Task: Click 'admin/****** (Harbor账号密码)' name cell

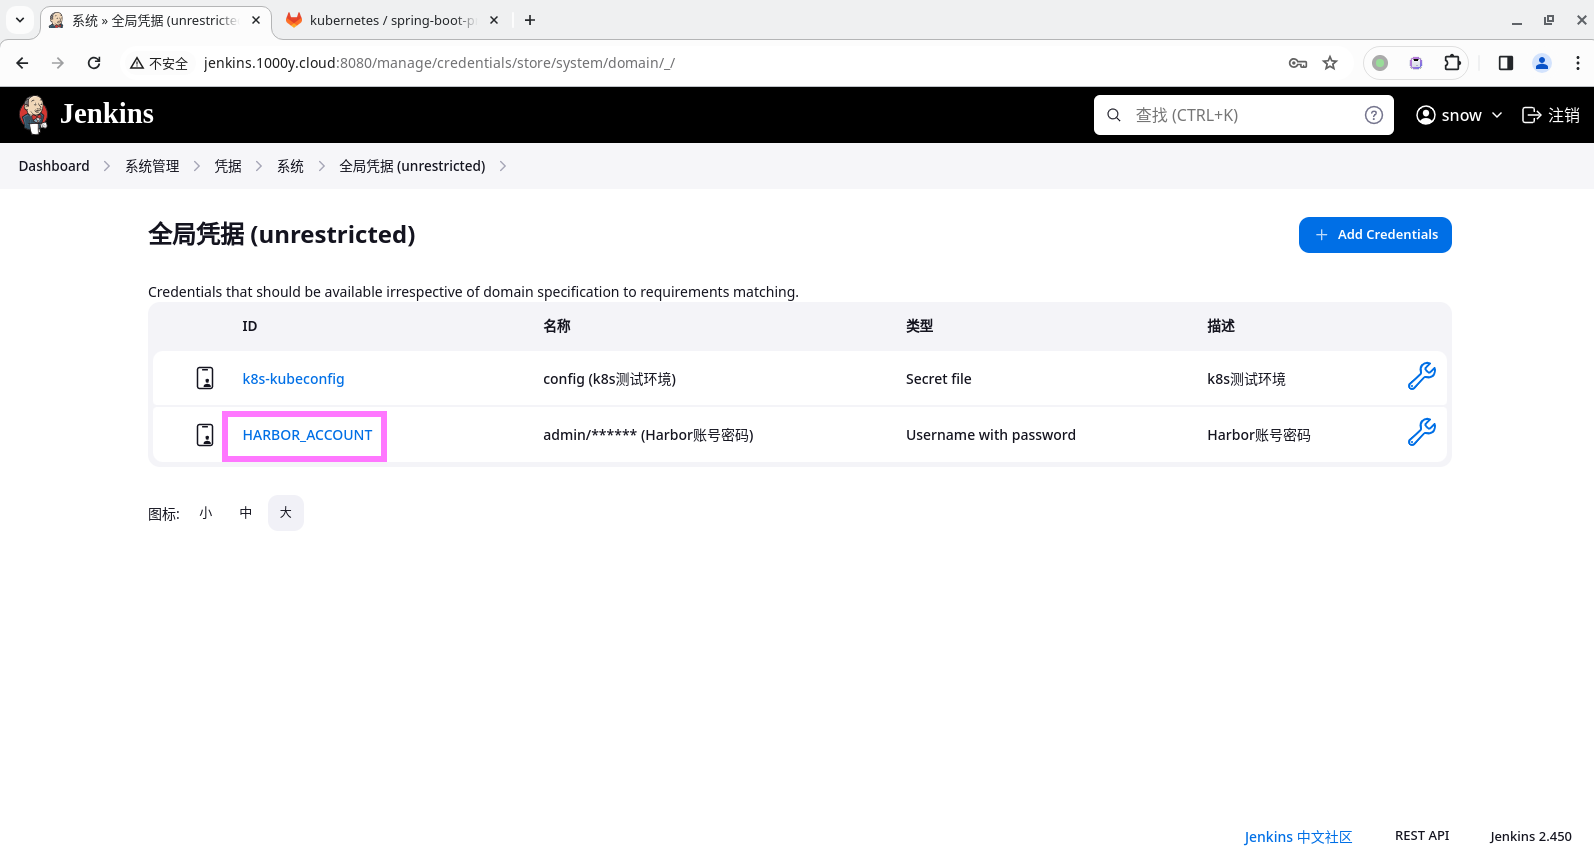Action: click(x=648, y=435)
